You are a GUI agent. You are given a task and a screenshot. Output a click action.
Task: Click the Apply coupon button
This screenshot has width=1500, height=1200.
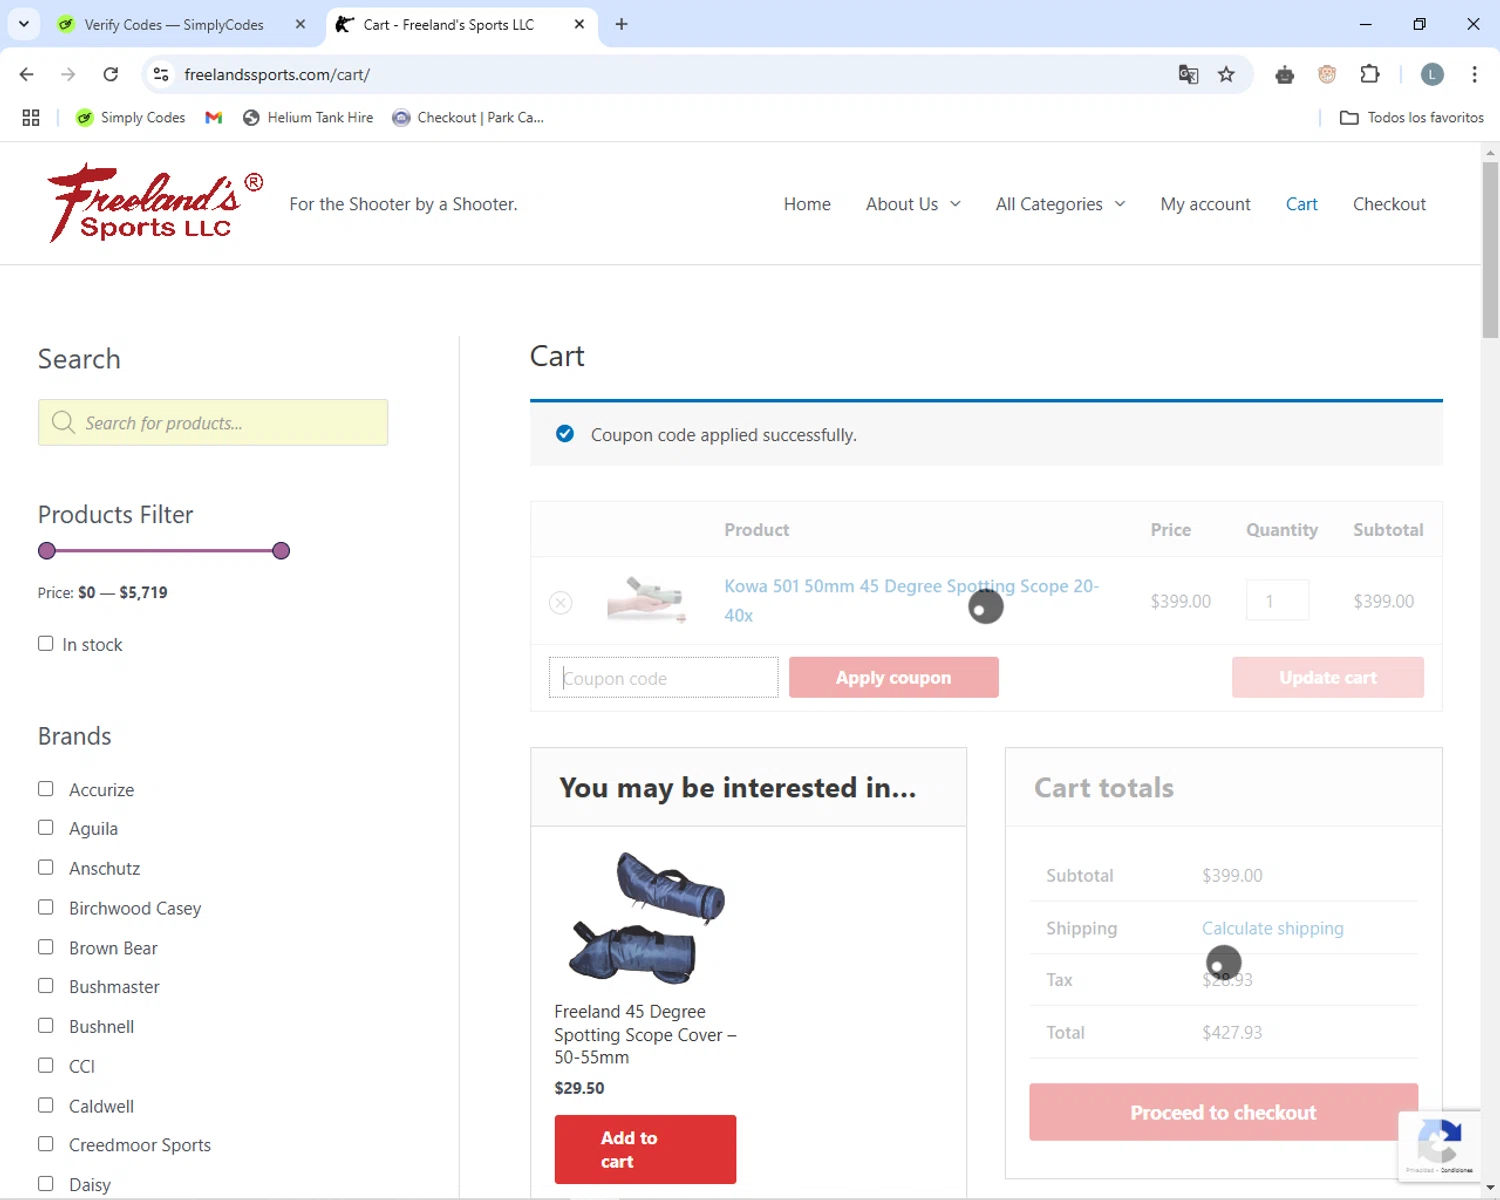[x=894, y=677]
